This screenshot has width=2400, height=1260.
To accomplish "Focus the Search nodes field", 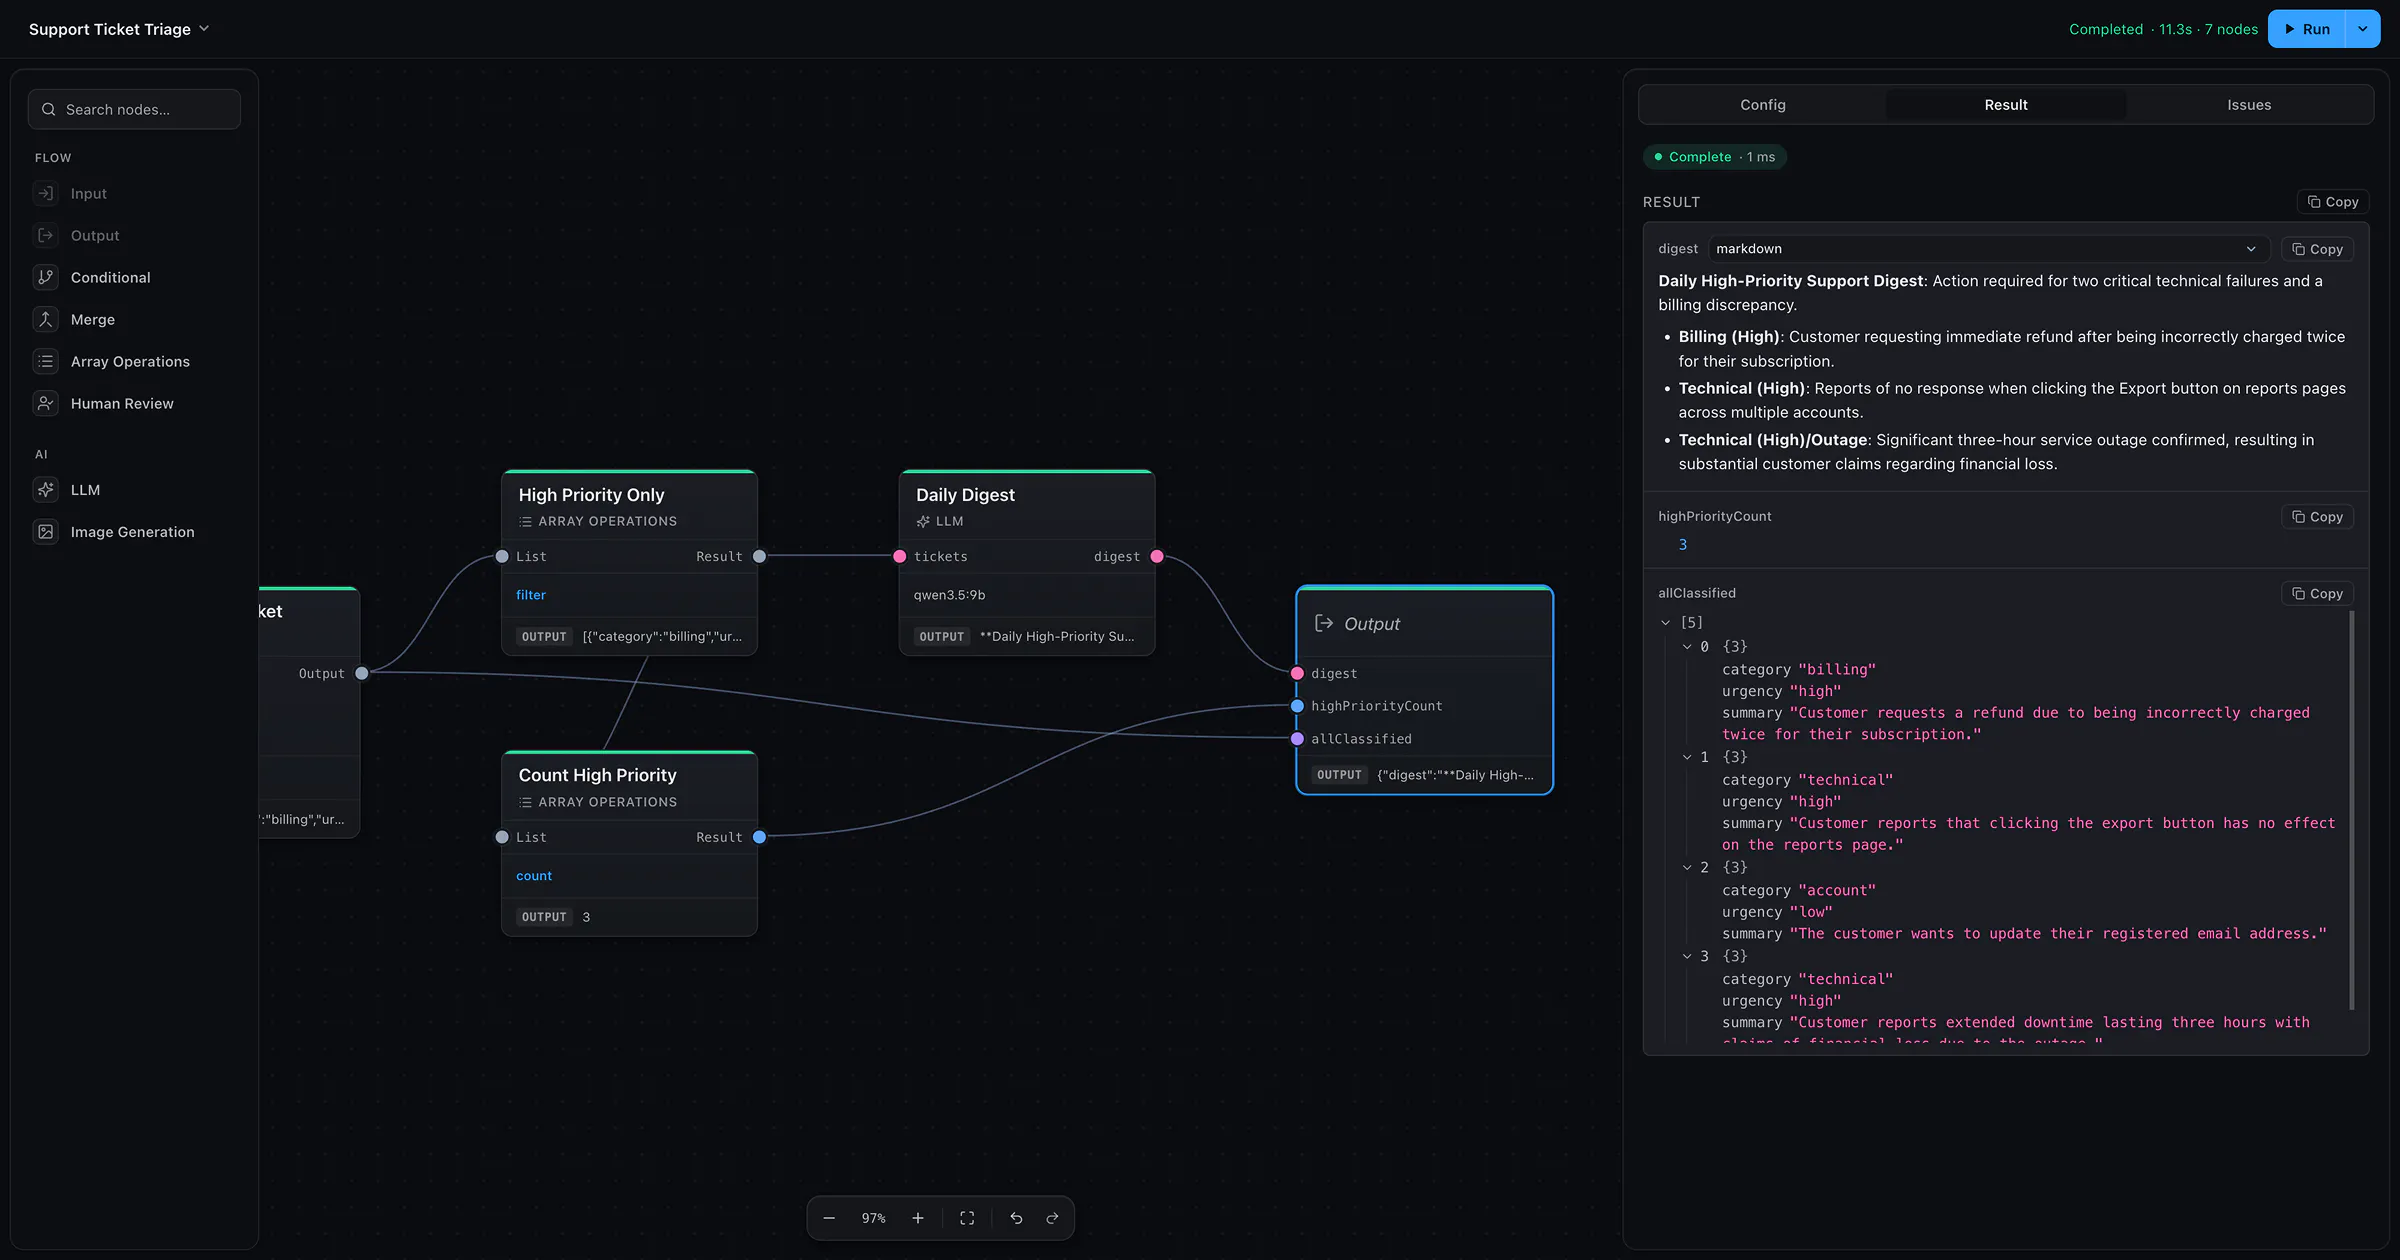I will coord(134,109).
